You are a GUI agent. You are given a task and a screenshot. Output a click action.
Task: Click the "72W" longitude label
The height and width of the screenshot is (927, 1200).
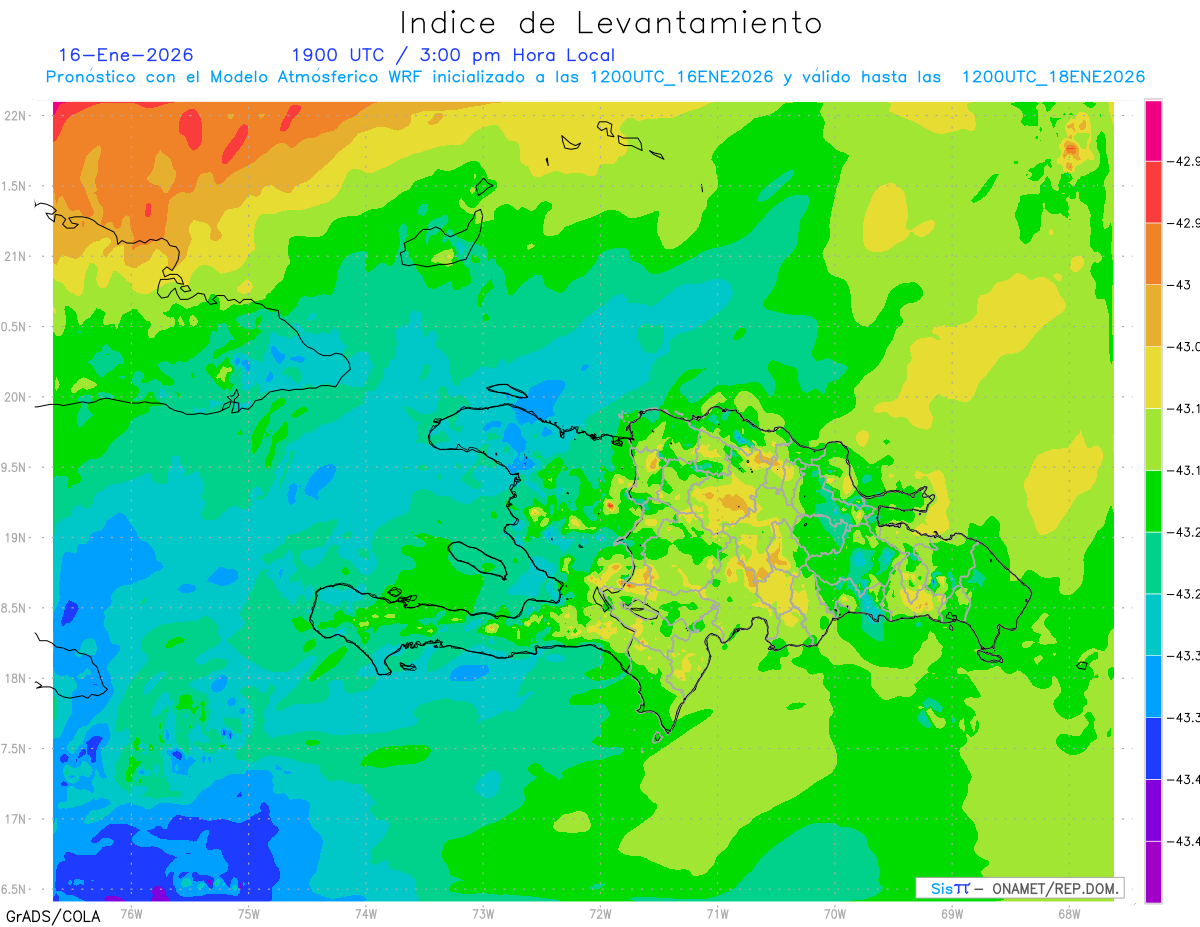(x=600, y=913)
